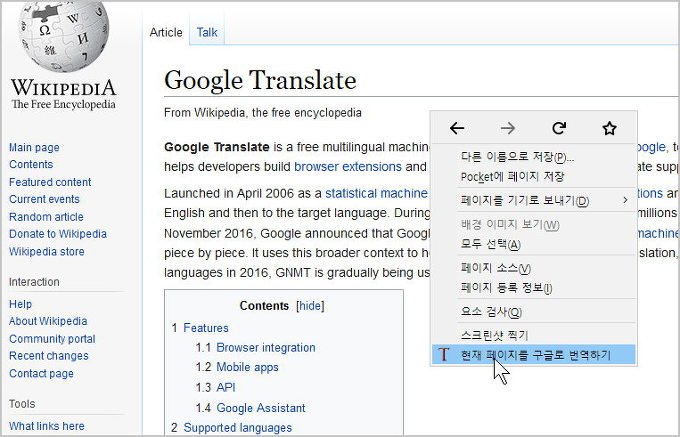Jump to Mobile apps section
Viewport: 680px width, 437px height.
[247, 367]
